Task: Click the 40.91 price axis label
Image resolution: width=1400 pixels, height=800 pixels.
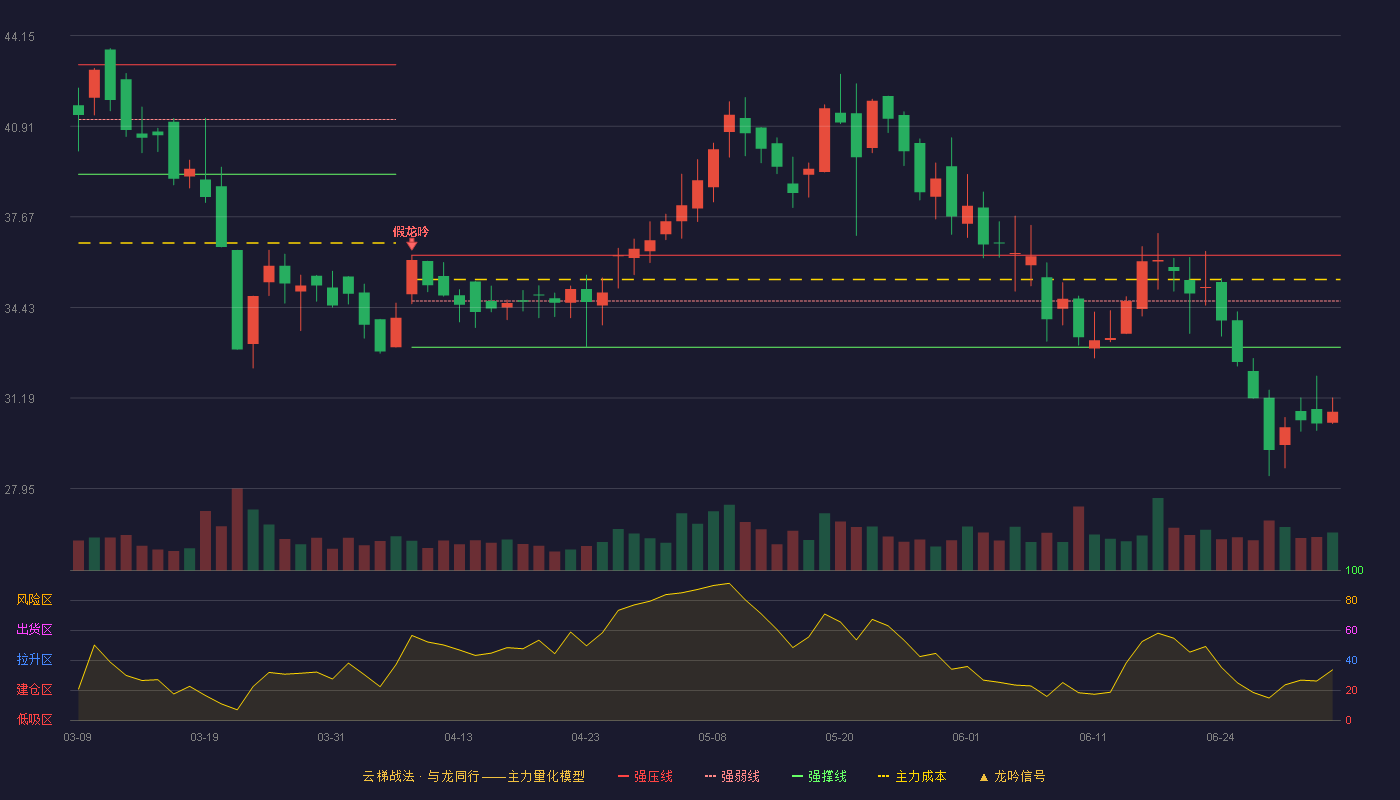Action: [x=19, y=128]
